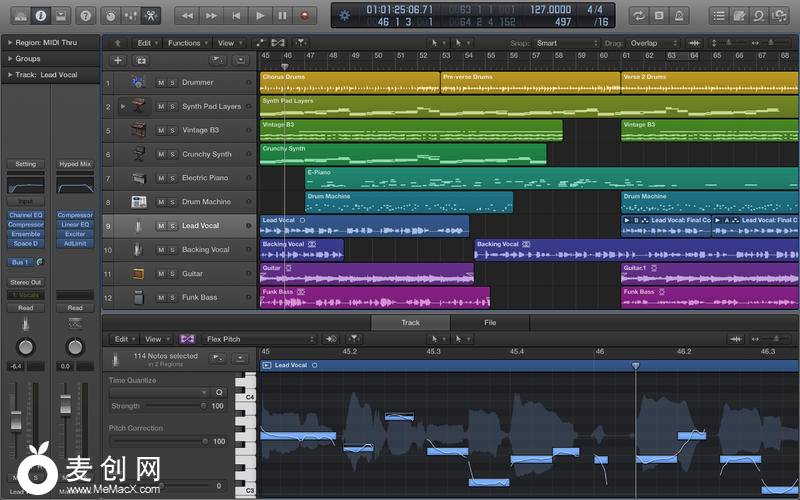Open the Snap mode dropdown

click(x=565, y=44)
